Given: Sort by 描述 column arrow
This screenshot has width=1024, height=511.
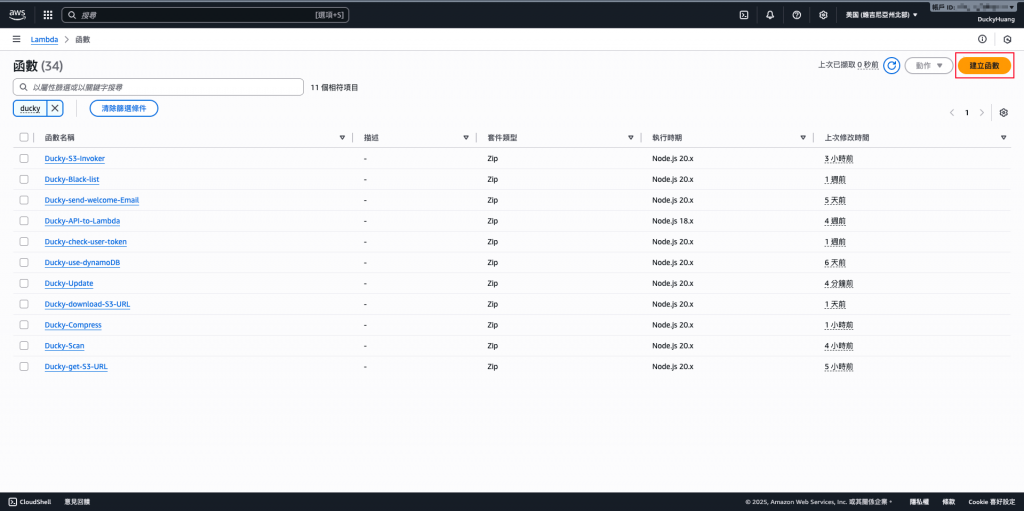Looking at the screenshot, I should point(466,138).
